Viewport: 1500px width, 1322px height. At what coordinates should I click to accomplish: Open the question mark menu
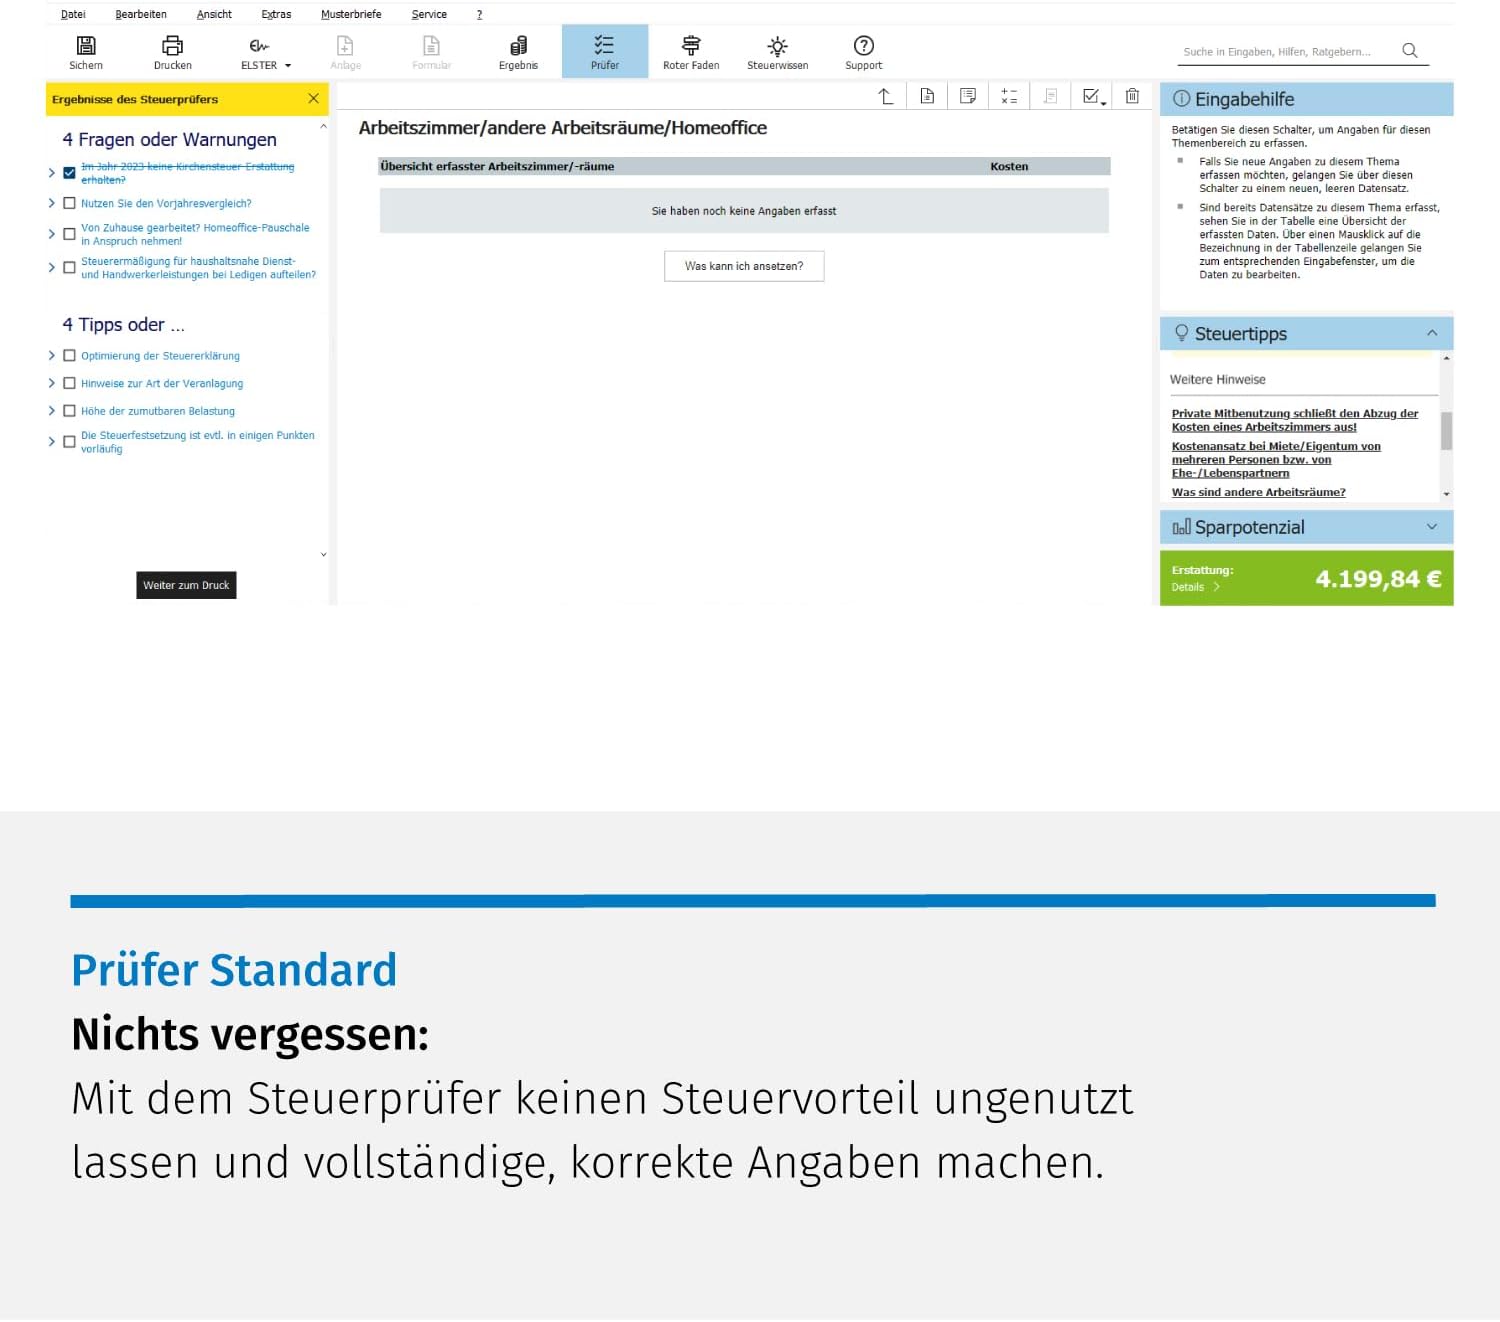(479, 14)
